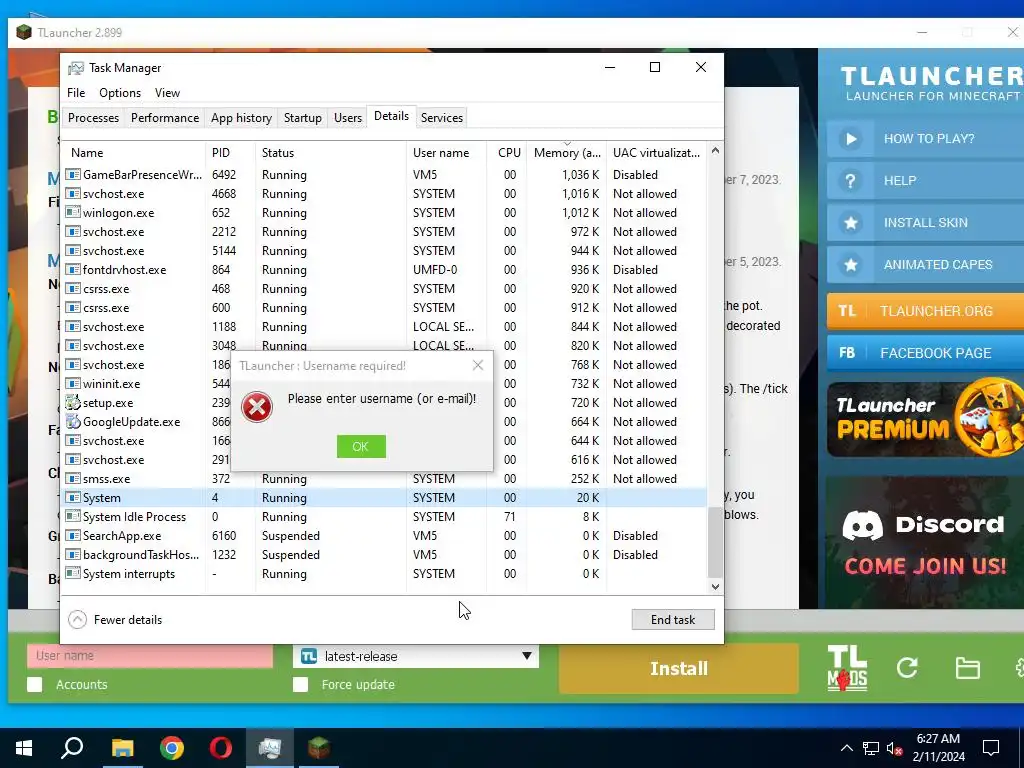1024x768 pixels.
Task: Click scroll up arrow in details list
Action: pos(715,151)
